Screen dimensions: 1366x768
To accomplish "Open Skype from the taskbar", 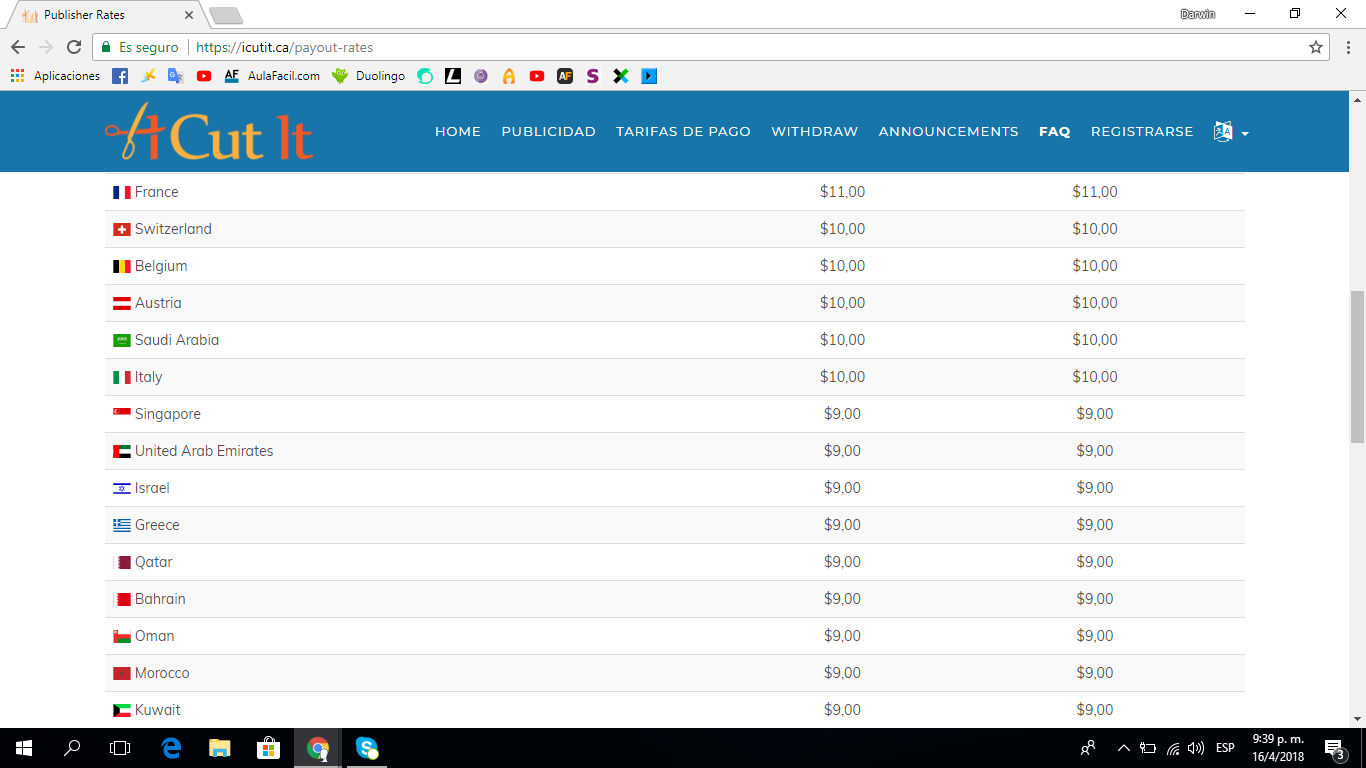I will (x=365, y=747).
